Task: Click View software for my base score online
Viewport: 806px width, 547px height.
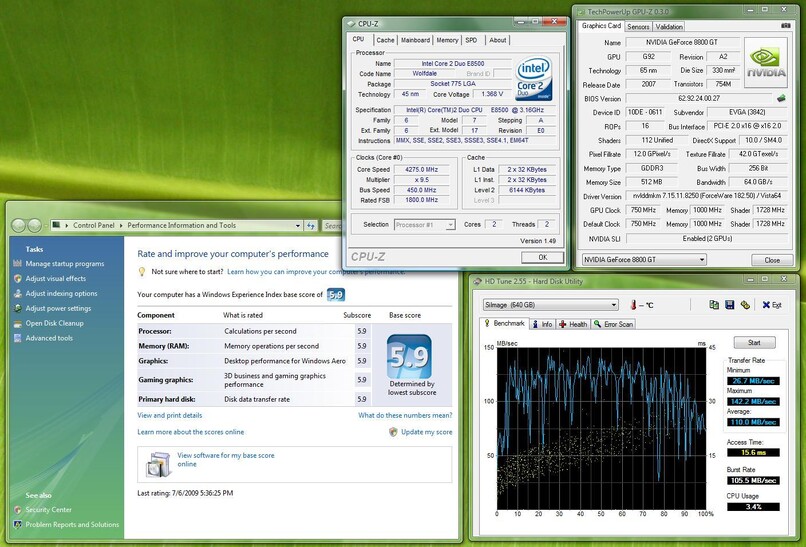Action: coord(226,460)
